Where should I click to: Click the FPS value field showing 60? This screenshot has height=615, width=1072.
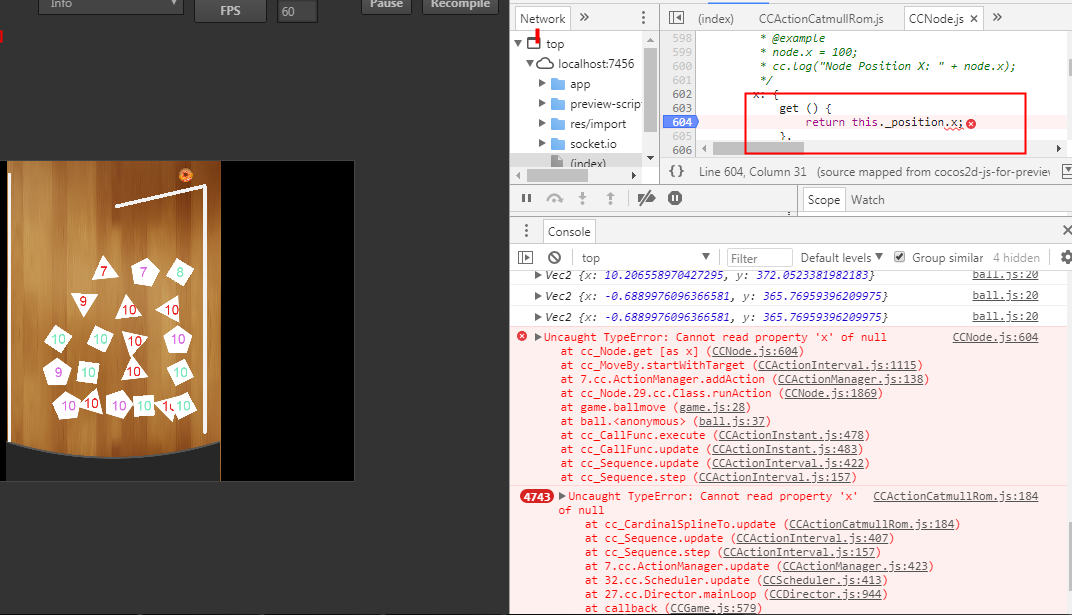[x=297, y=11]
